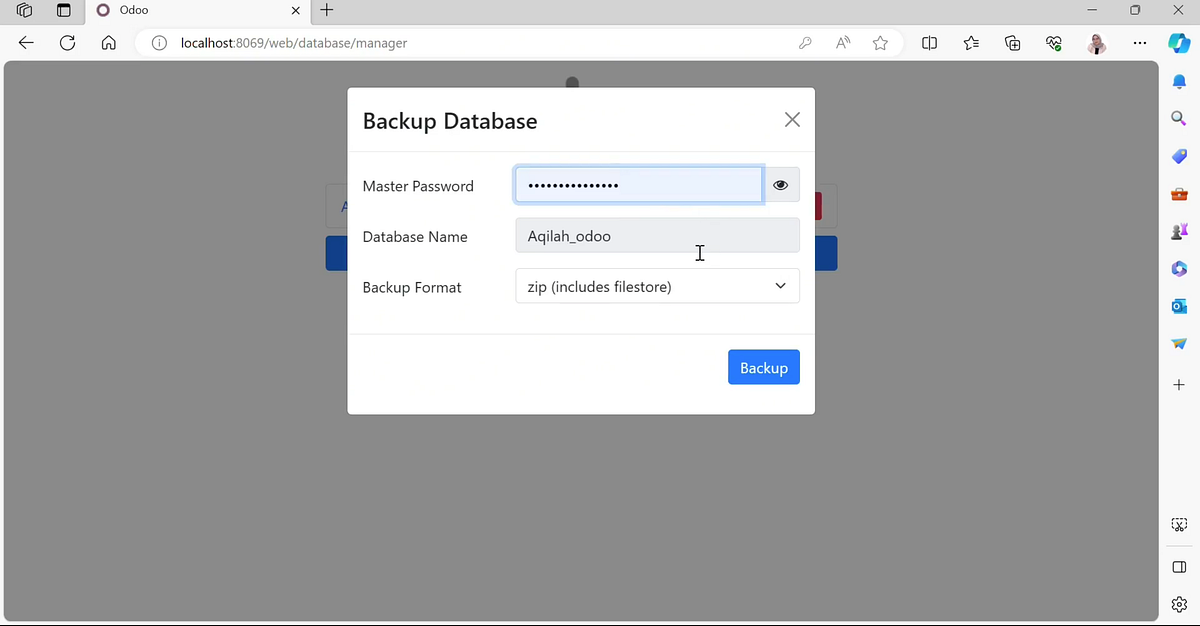This screenshot has width=1200, height=626.
Task: Toggle the favorites star for this page
Action: tap(881, 43)
